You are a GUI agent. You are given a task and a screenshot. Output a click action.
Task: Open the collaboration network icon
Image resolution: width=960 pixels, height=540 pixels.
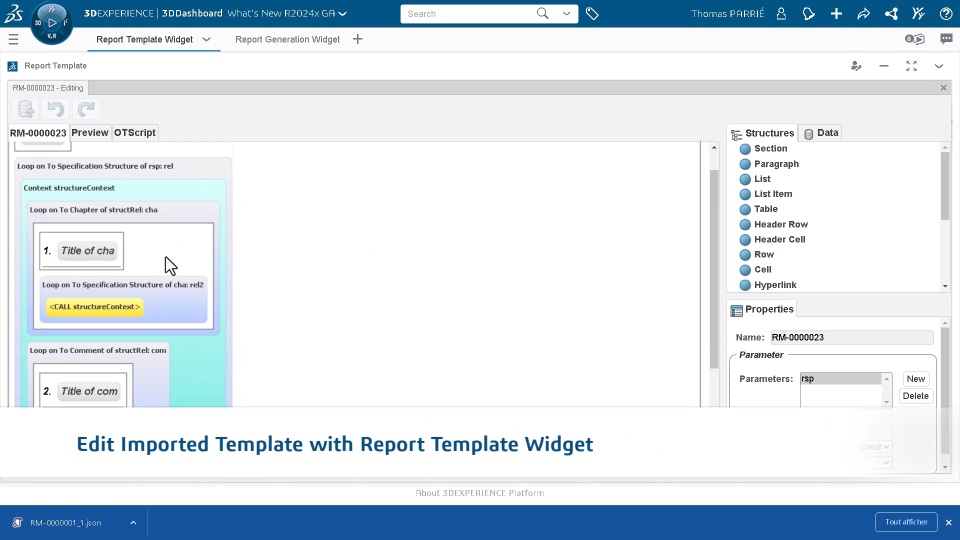891,13
